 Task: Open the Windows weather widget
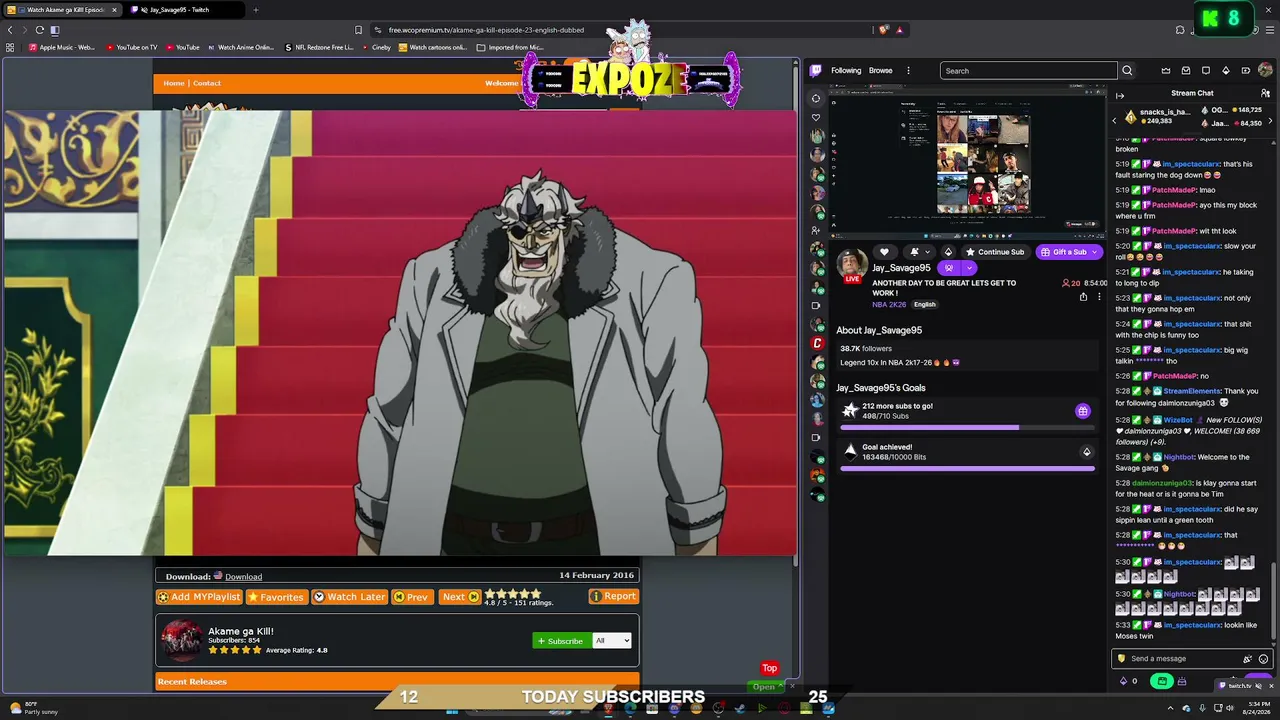(x=32, y=708)
